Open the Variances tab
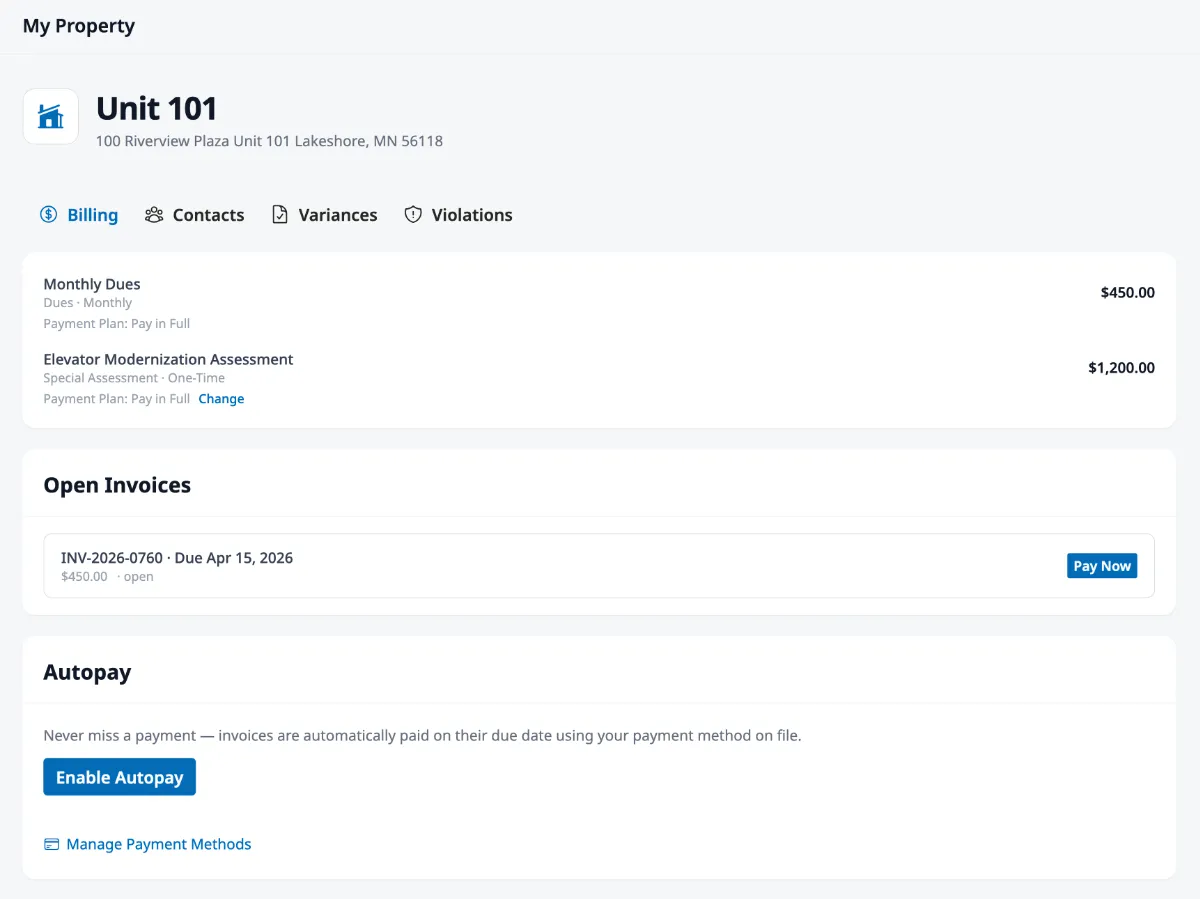This screenshot has height=899, width=1200. click(x=337, y=214)
